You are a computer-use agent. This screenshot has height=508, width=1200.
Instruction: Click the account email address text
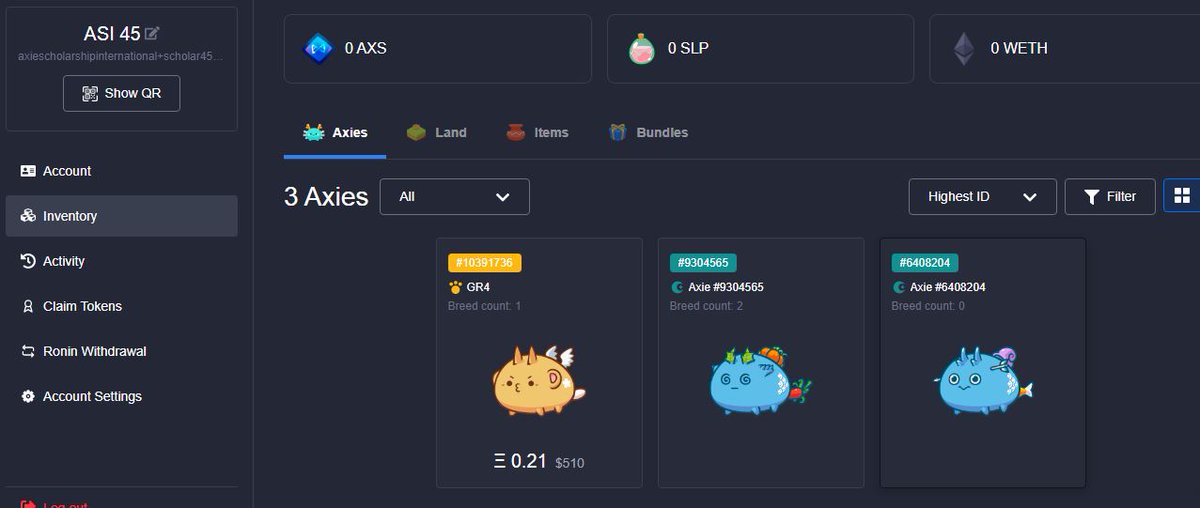tap(121, 56)
